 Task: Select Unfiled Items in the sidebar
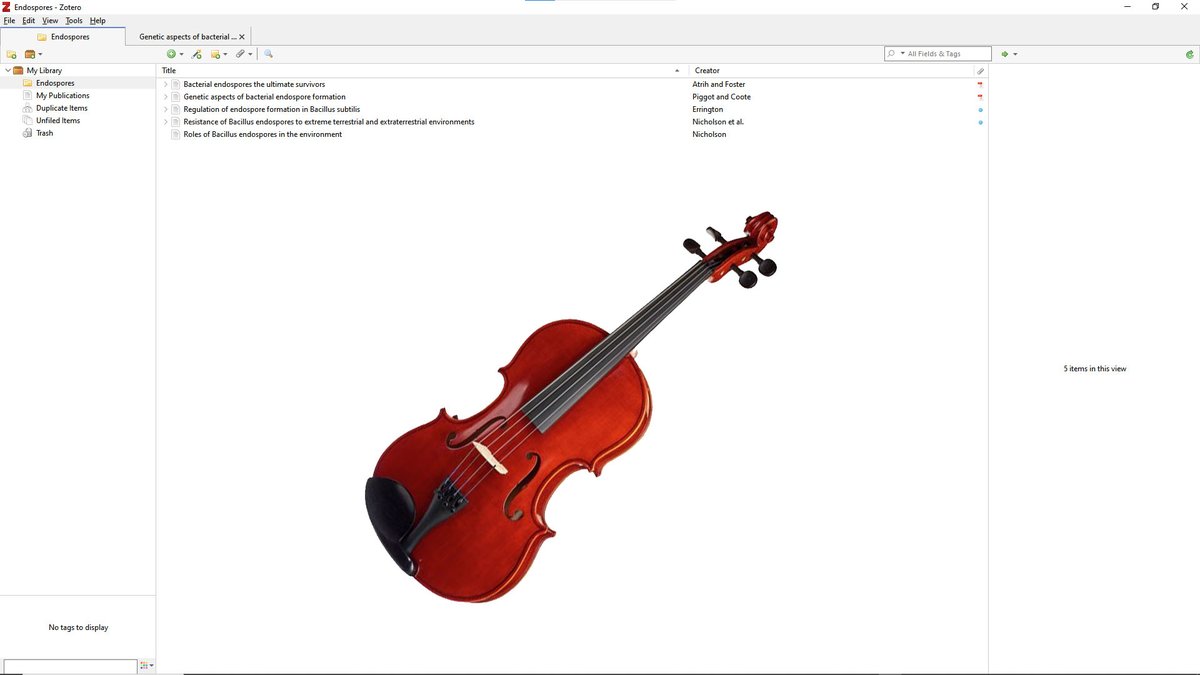click(58, 120)
